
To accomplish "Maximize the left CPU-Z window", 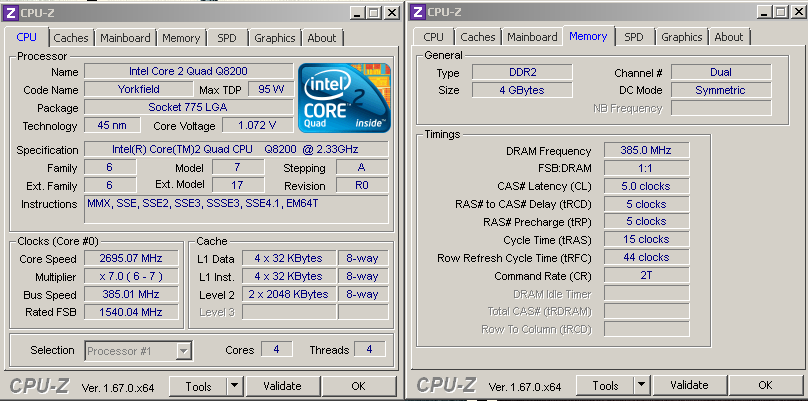I will 374,13.
